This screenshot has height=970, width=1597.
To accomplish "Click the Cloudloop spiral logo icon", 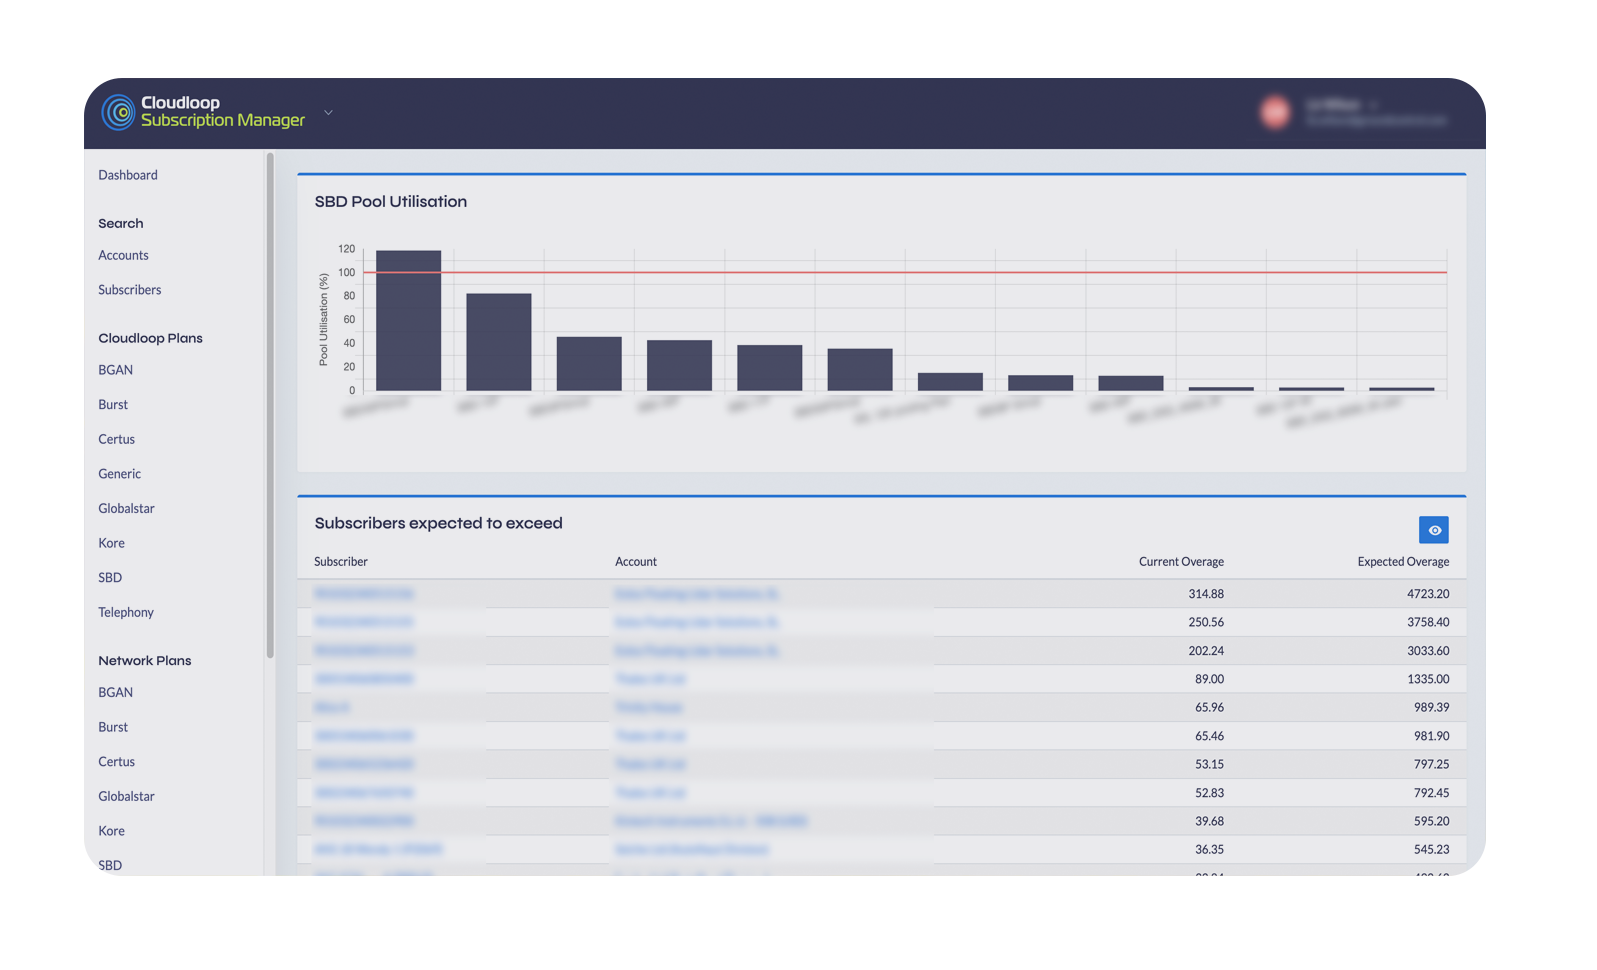I will (x=119, y=112).
